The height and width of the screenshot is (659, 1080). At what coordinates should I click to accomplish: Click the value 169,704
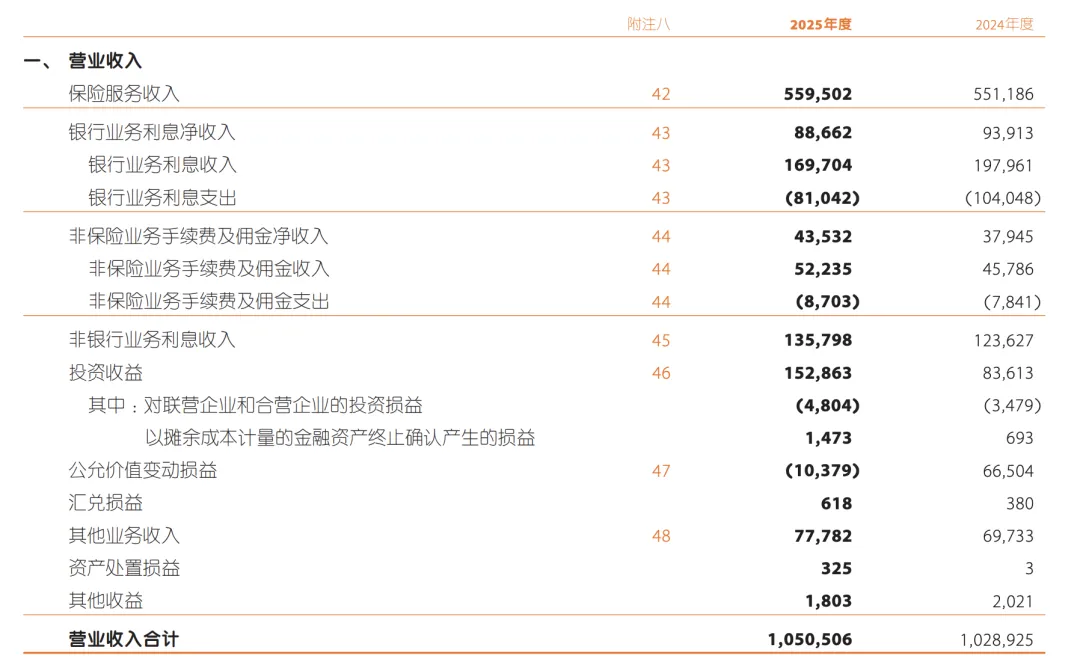[x=818, y=165]
